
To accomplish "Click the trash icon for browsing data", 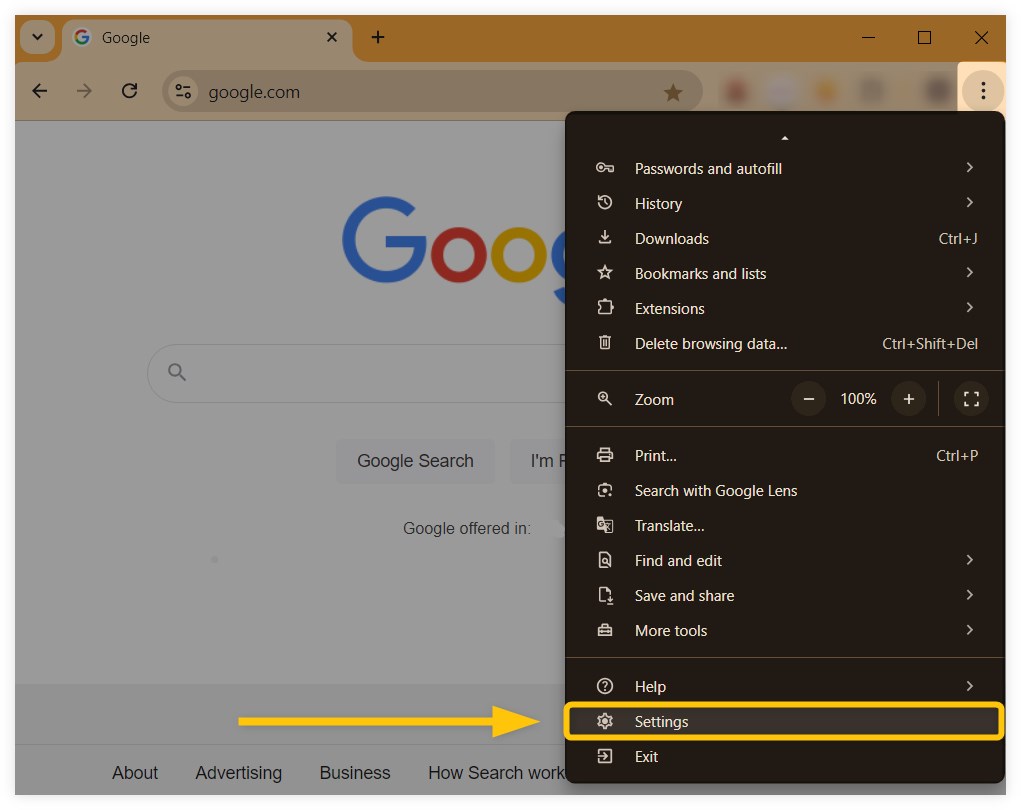I will [x=604, y=342].
